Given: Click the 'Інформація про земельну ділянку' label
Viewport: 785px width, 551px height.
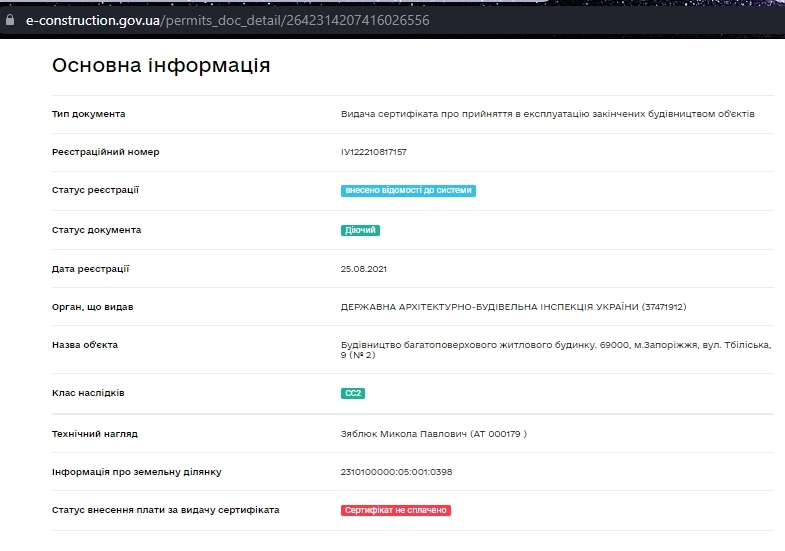Looking at the screenshot, I should (137, 472).
